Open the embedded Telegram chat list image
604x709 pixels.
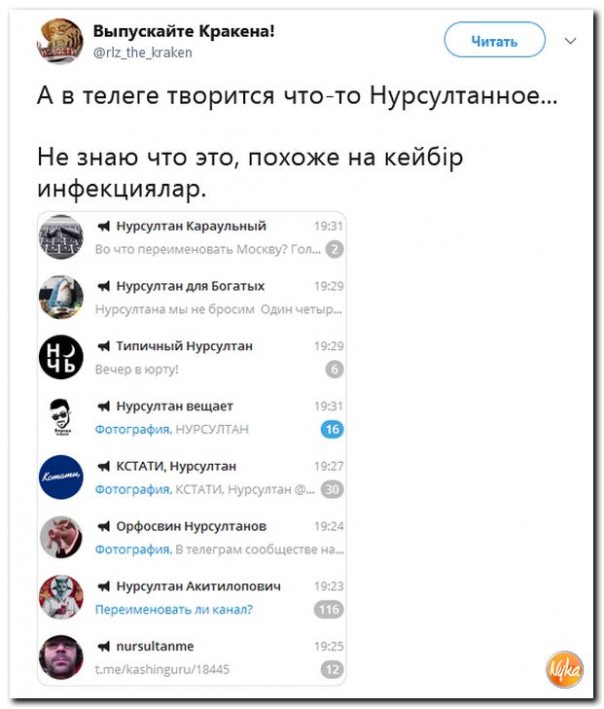tap(192, 448)
